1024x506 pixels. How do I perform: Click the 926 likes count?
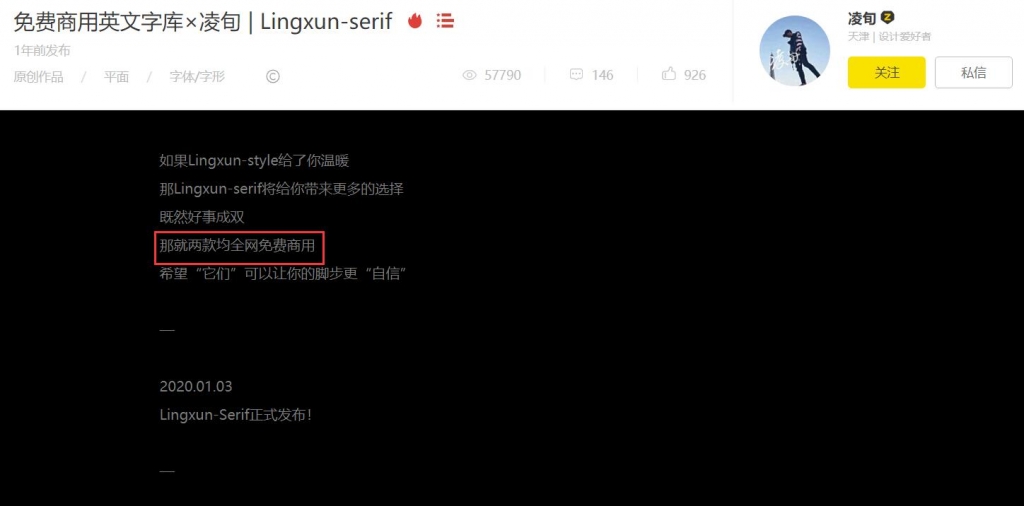coord(695,75)
